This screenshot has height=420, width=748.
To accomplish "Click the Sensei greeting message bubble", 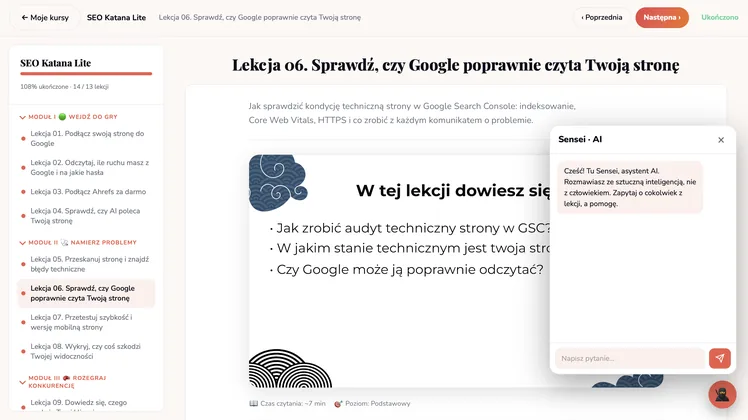I will point(630,187).
